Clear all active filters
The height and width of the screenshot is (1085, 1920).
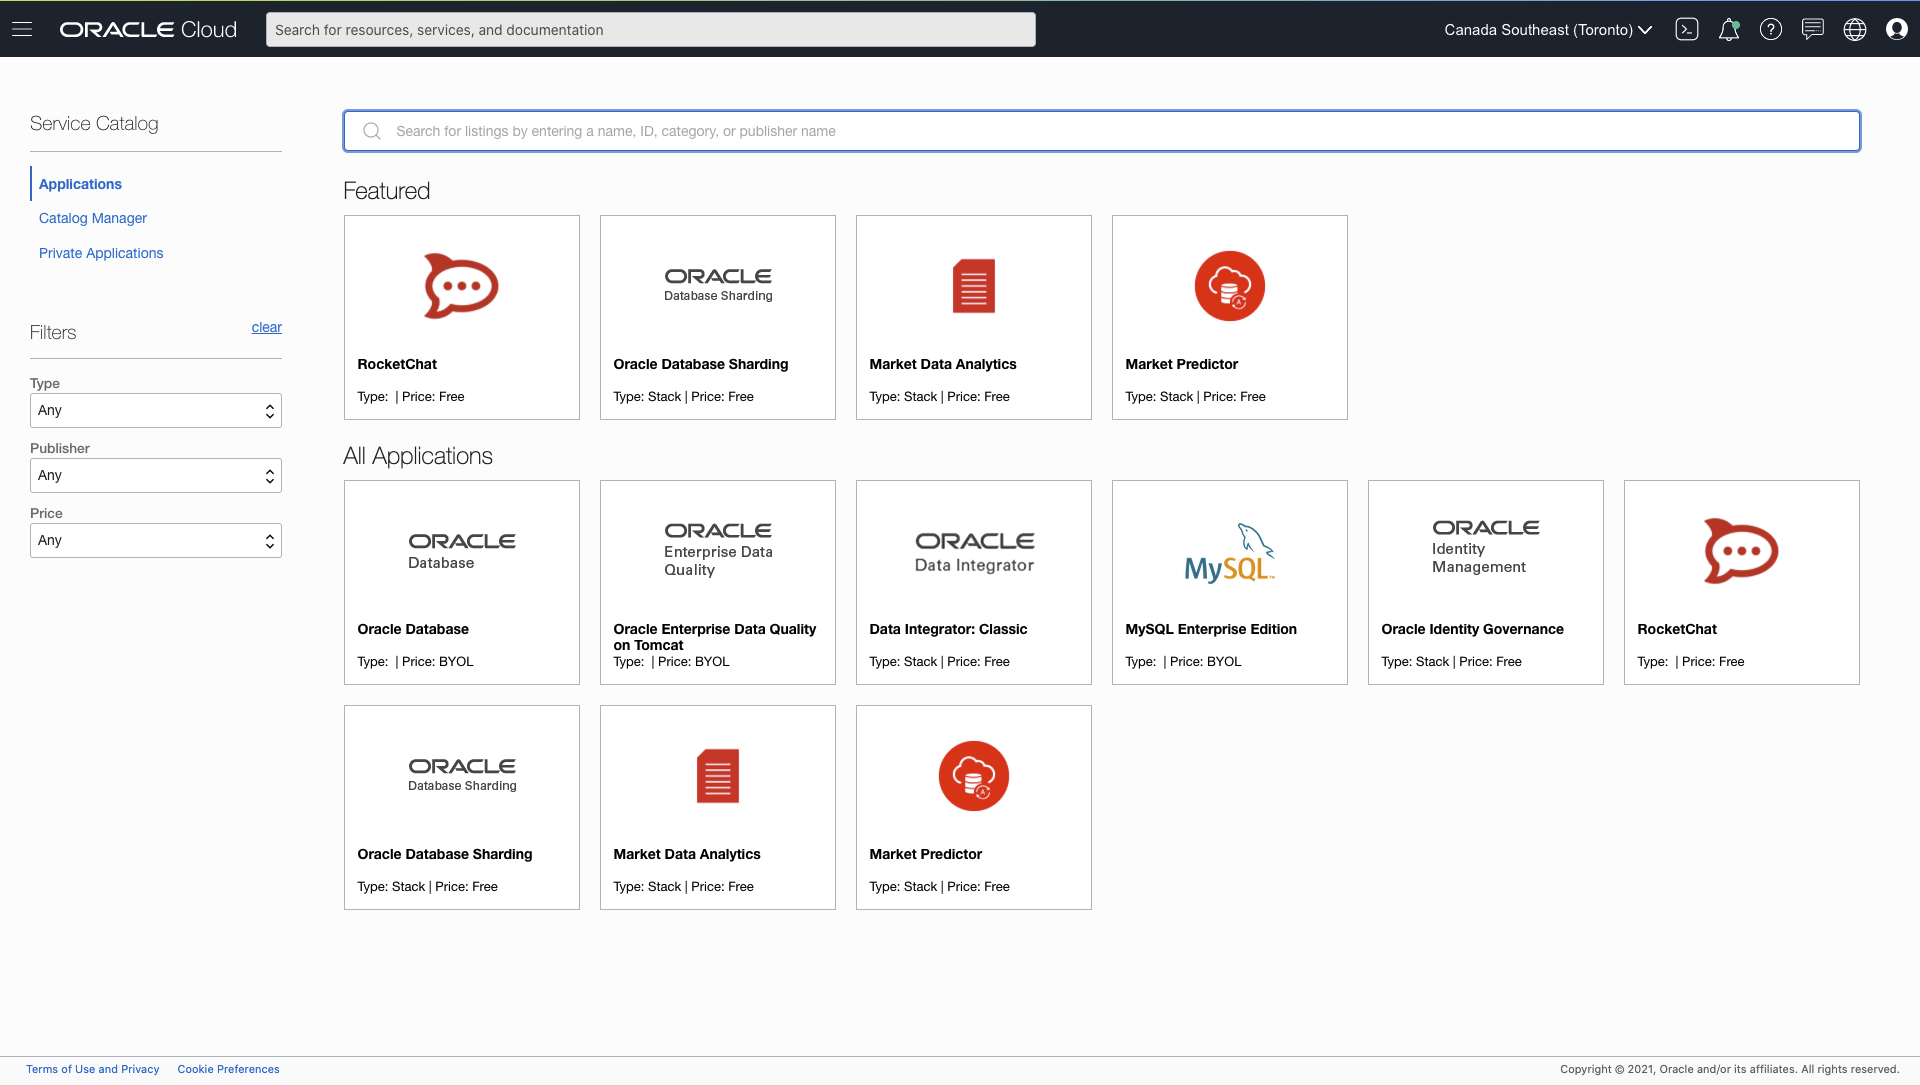[x=266, y=327]
